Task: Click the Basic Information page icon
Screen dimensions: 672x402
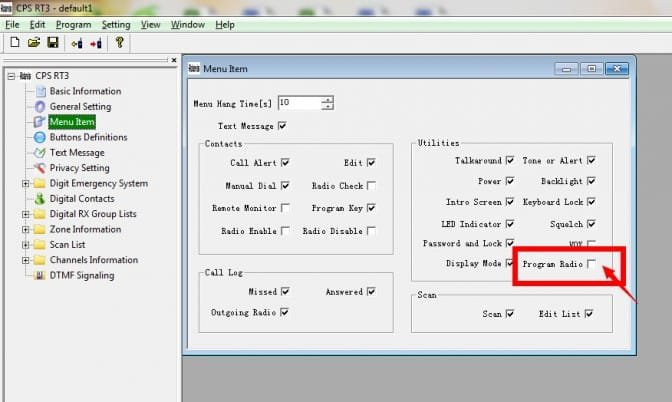Action: tap(41, 91)
